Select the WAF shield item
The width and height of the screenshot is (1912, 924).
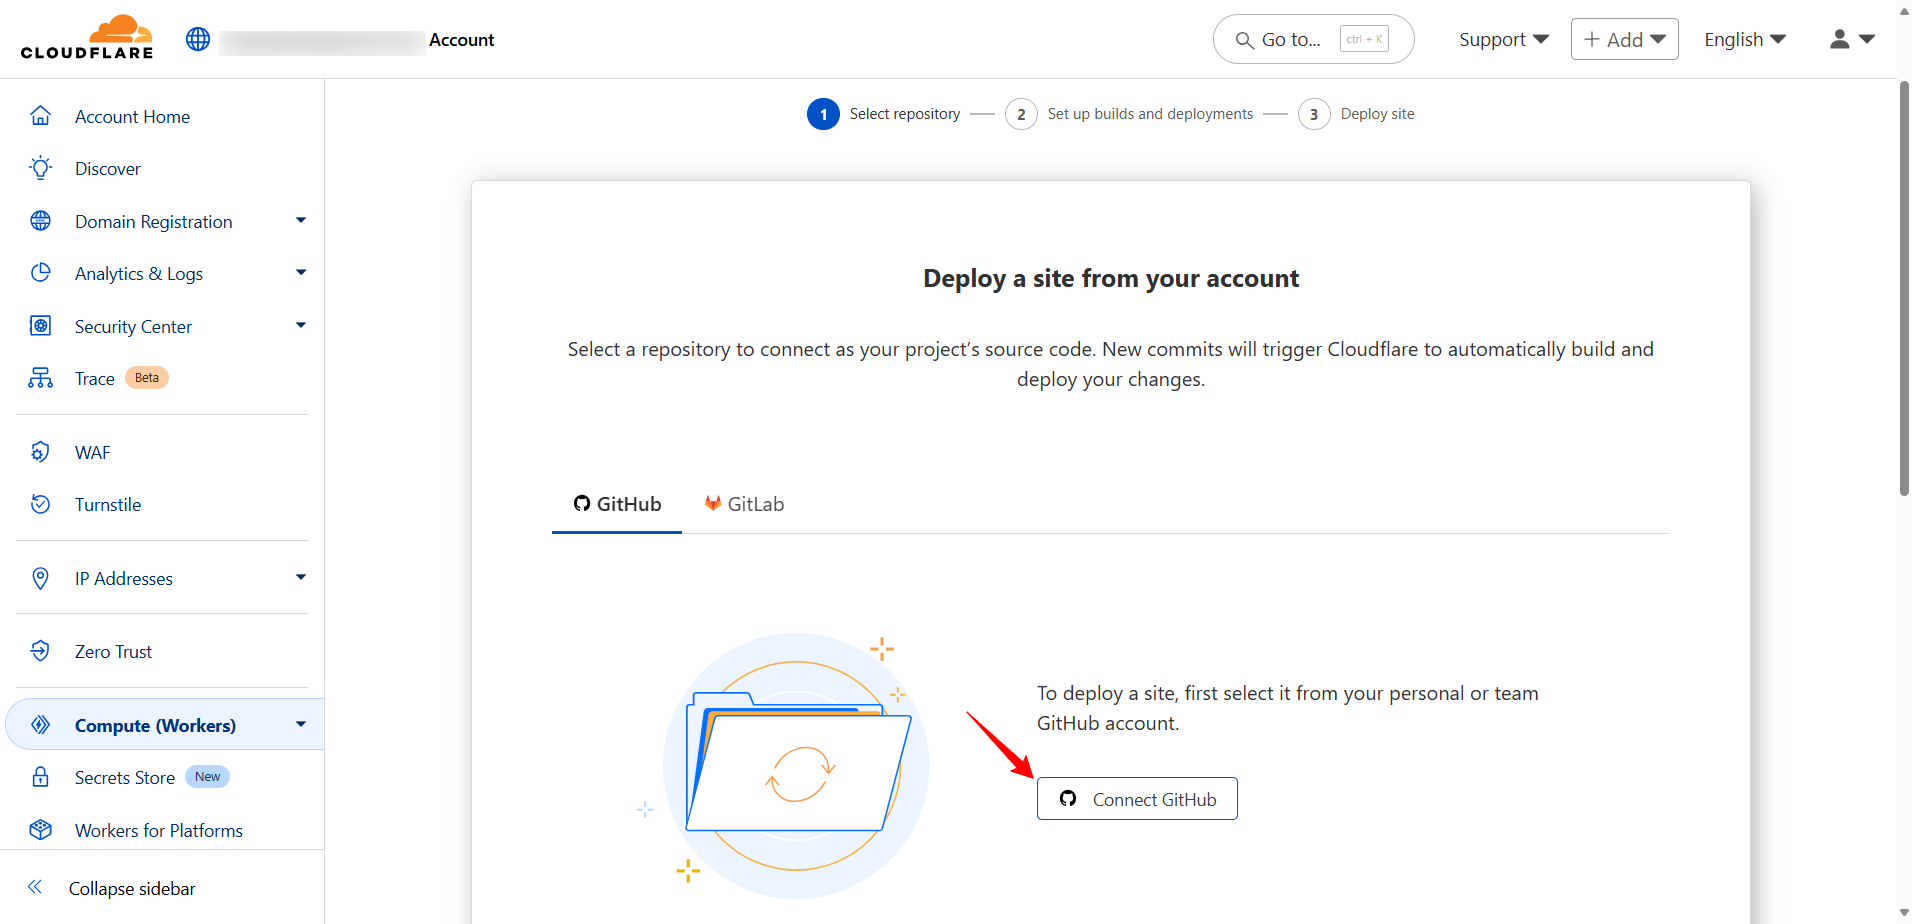pos(92,453)
